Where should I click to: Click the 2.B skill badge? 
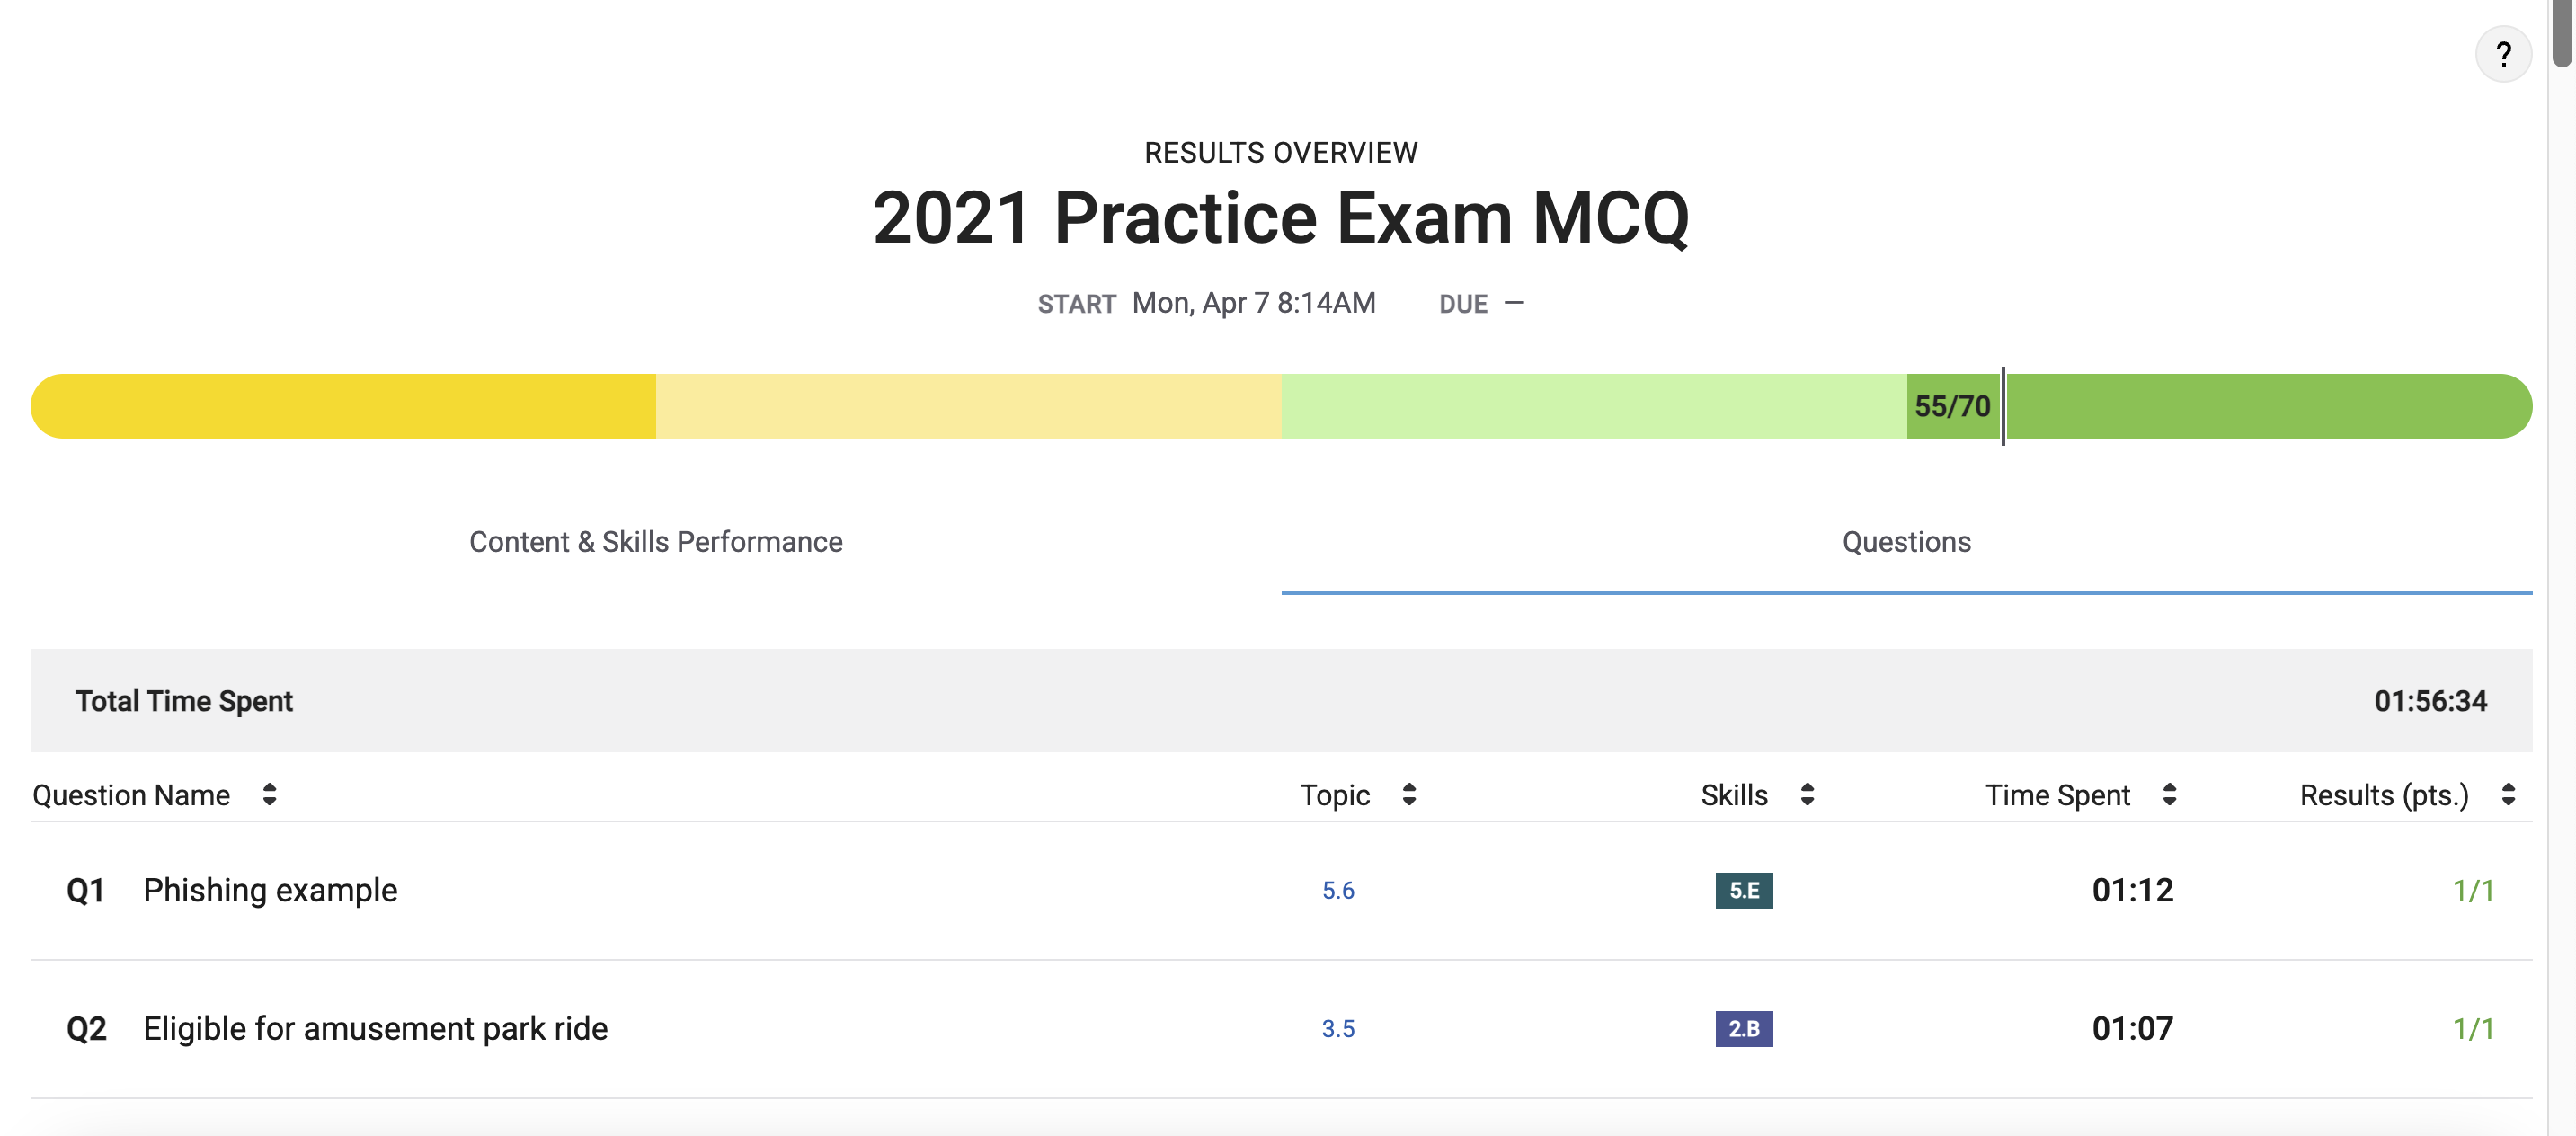pos(1743,1028)
